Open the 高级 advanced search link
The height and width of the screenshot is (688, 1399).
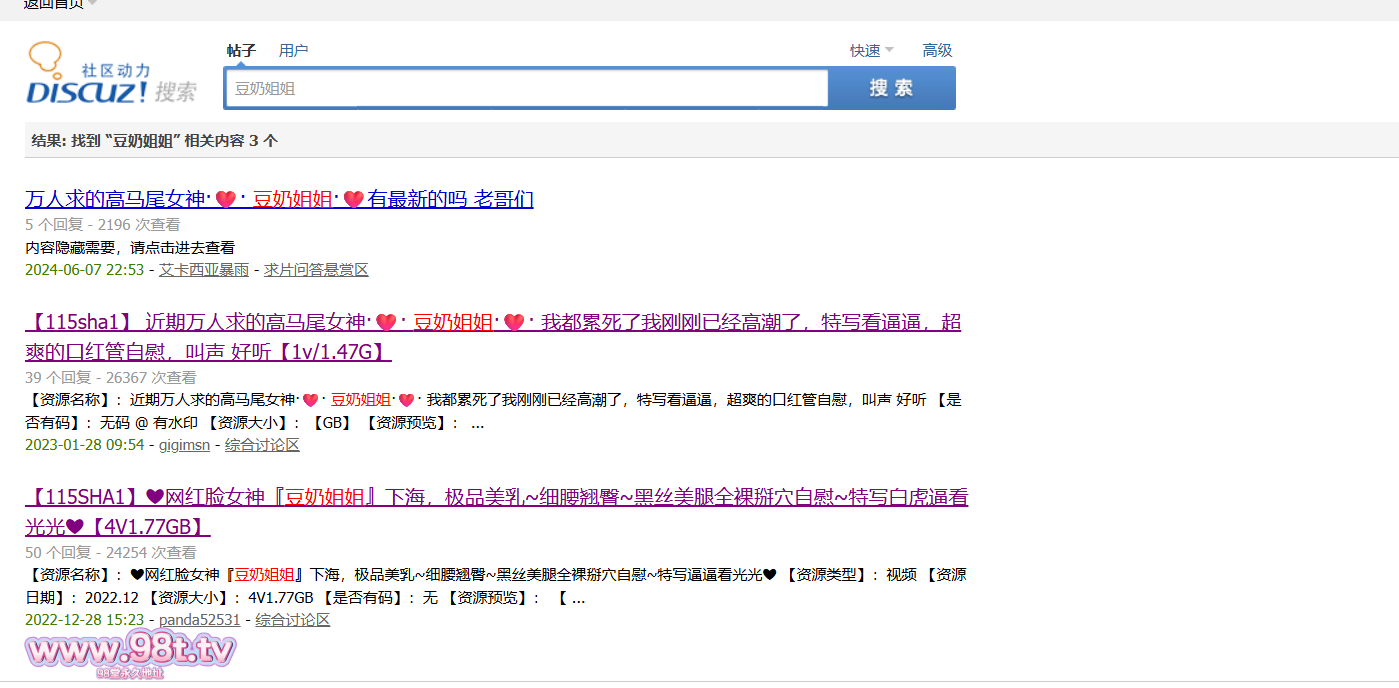point(937,51)
